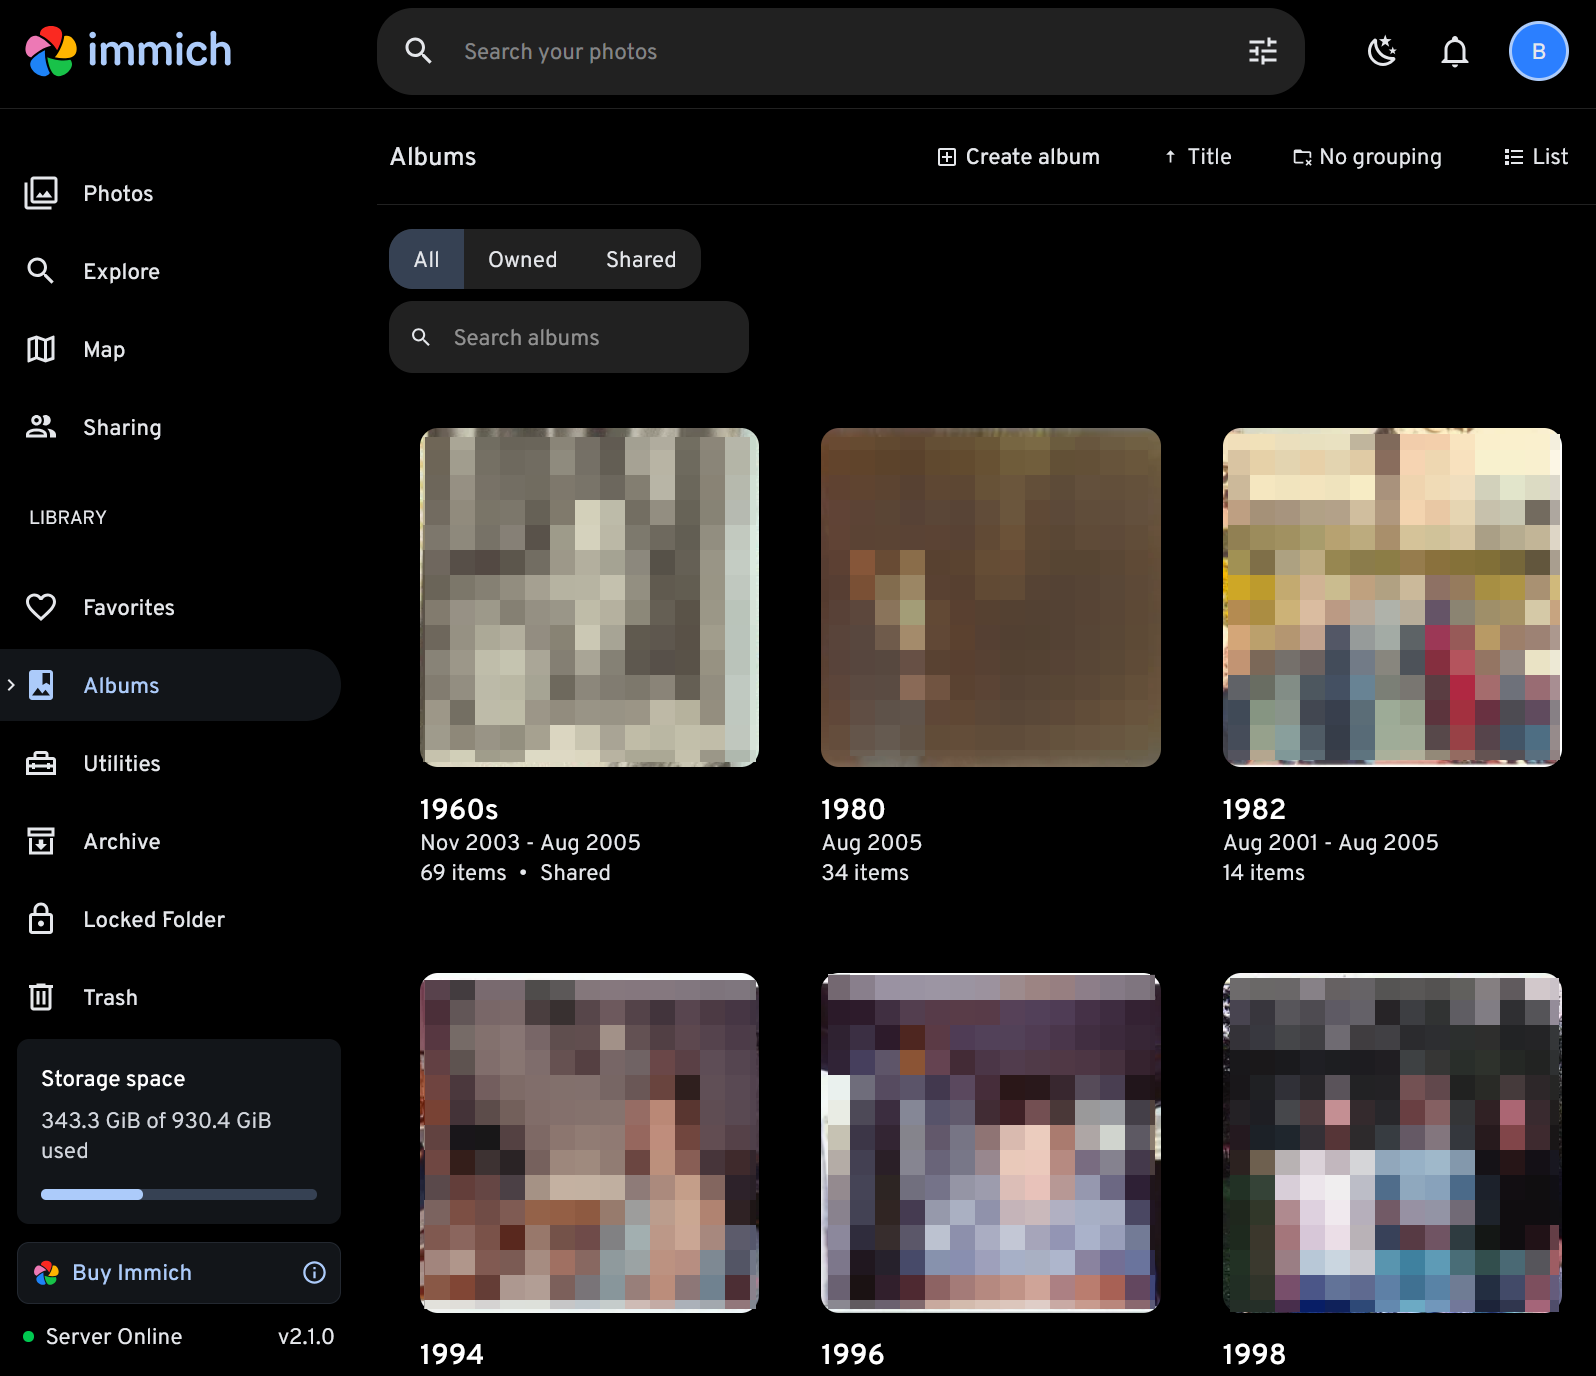This screenshot has height=1376, width=1596.
Task: Open Buy Immich info icon
Action: [x=314, y=1272]
